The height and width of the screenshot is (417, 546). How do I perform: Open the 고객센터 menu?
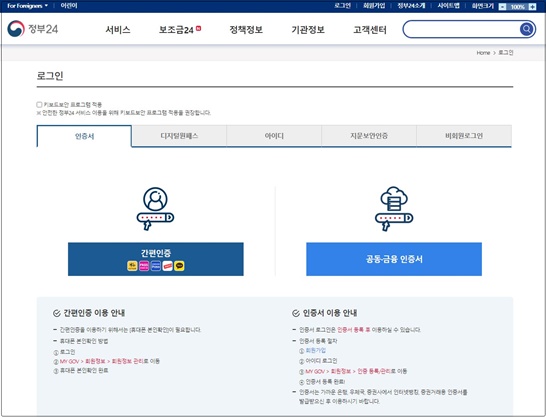tap(370, 30)
